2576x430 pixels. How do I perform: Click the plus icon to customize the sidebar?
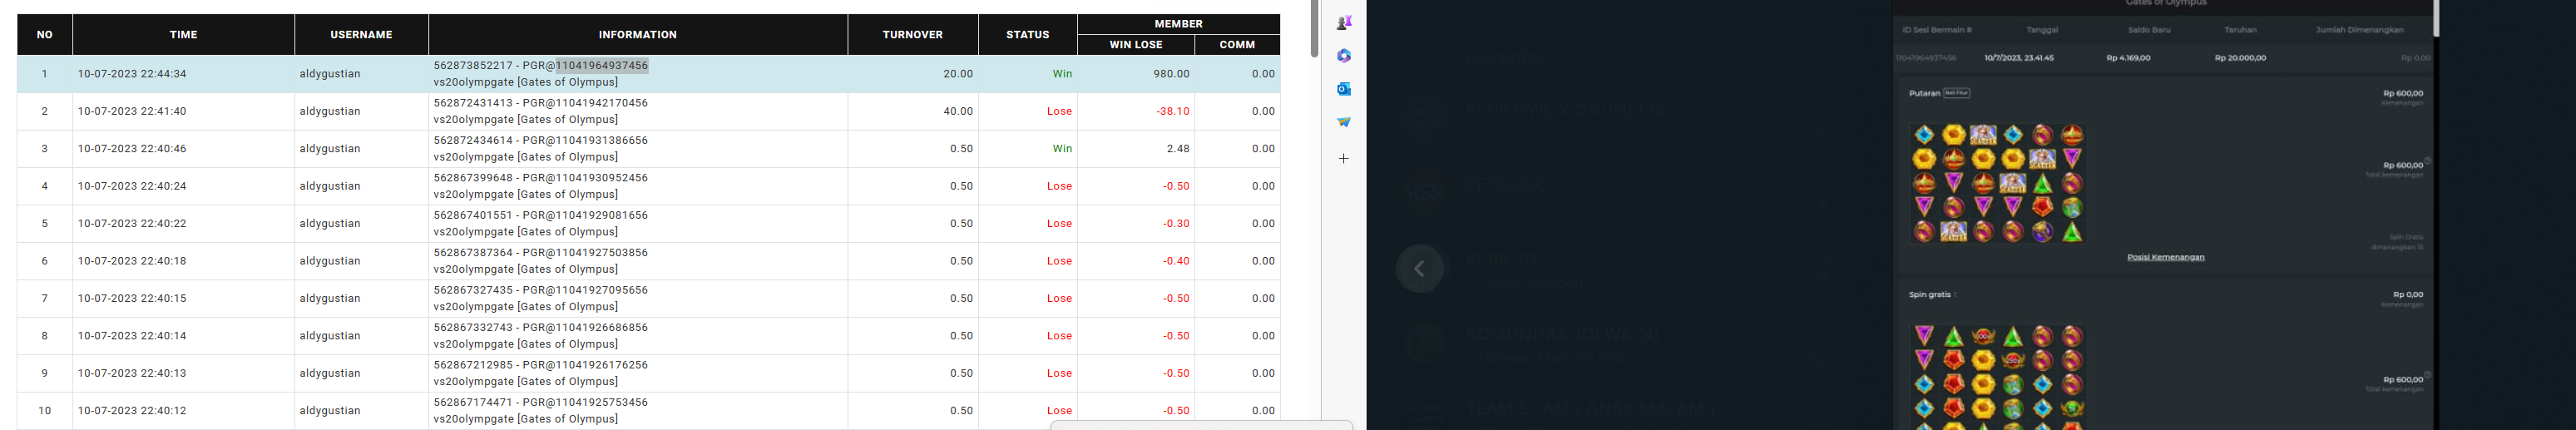click(1344, 158)
